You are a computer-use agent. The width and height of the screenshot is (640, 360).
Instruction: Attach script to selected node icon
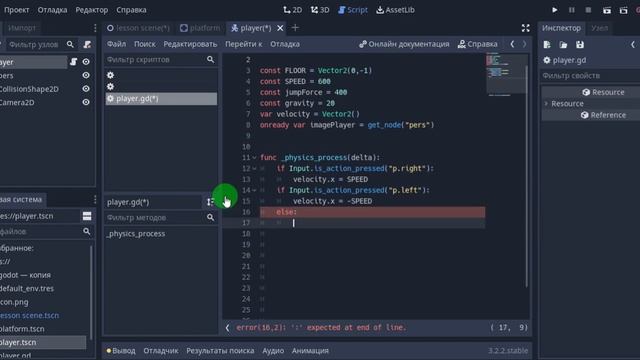coord(87,44)
